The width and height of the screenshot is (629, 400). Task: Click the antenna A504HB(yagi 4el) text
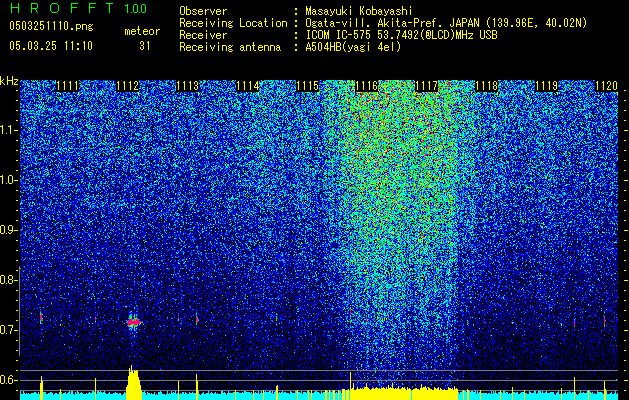(353, 47)
